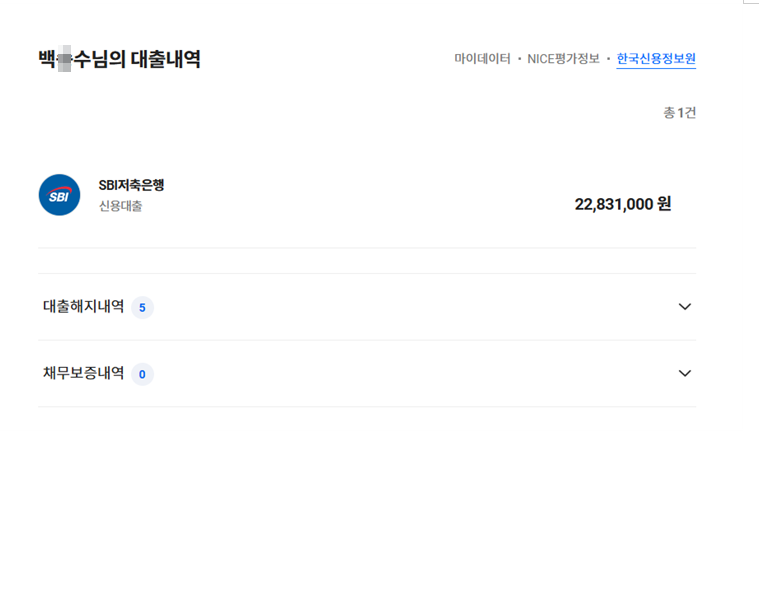Switch to the NICE평가정보 tab
Viewport: 759px width, 607px height.
pos(563,59)
